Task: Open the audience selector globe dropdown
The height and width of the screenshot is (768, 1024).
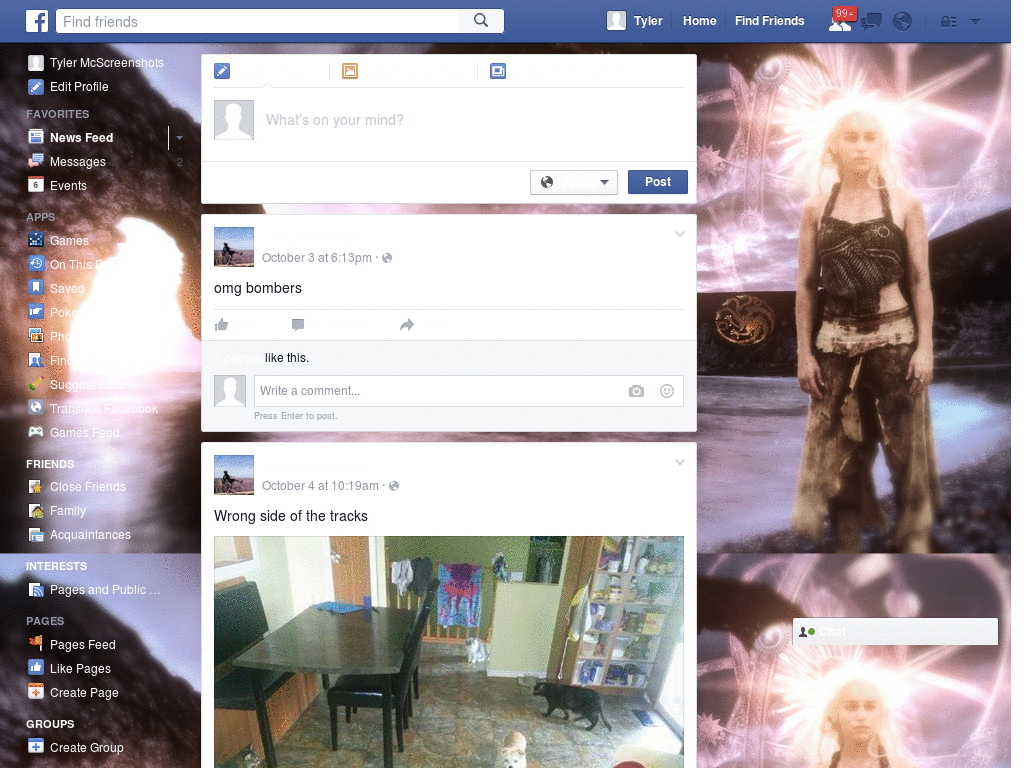Action: (574, 182)
